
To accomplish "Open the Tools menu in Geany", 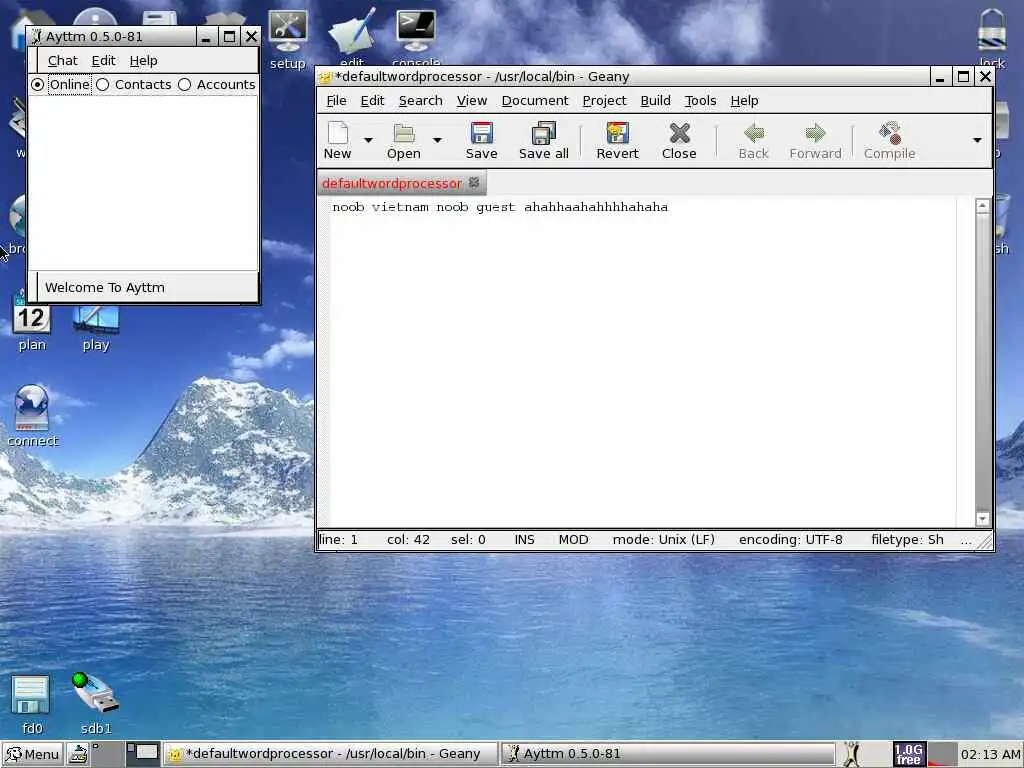I will click(700, 101).
